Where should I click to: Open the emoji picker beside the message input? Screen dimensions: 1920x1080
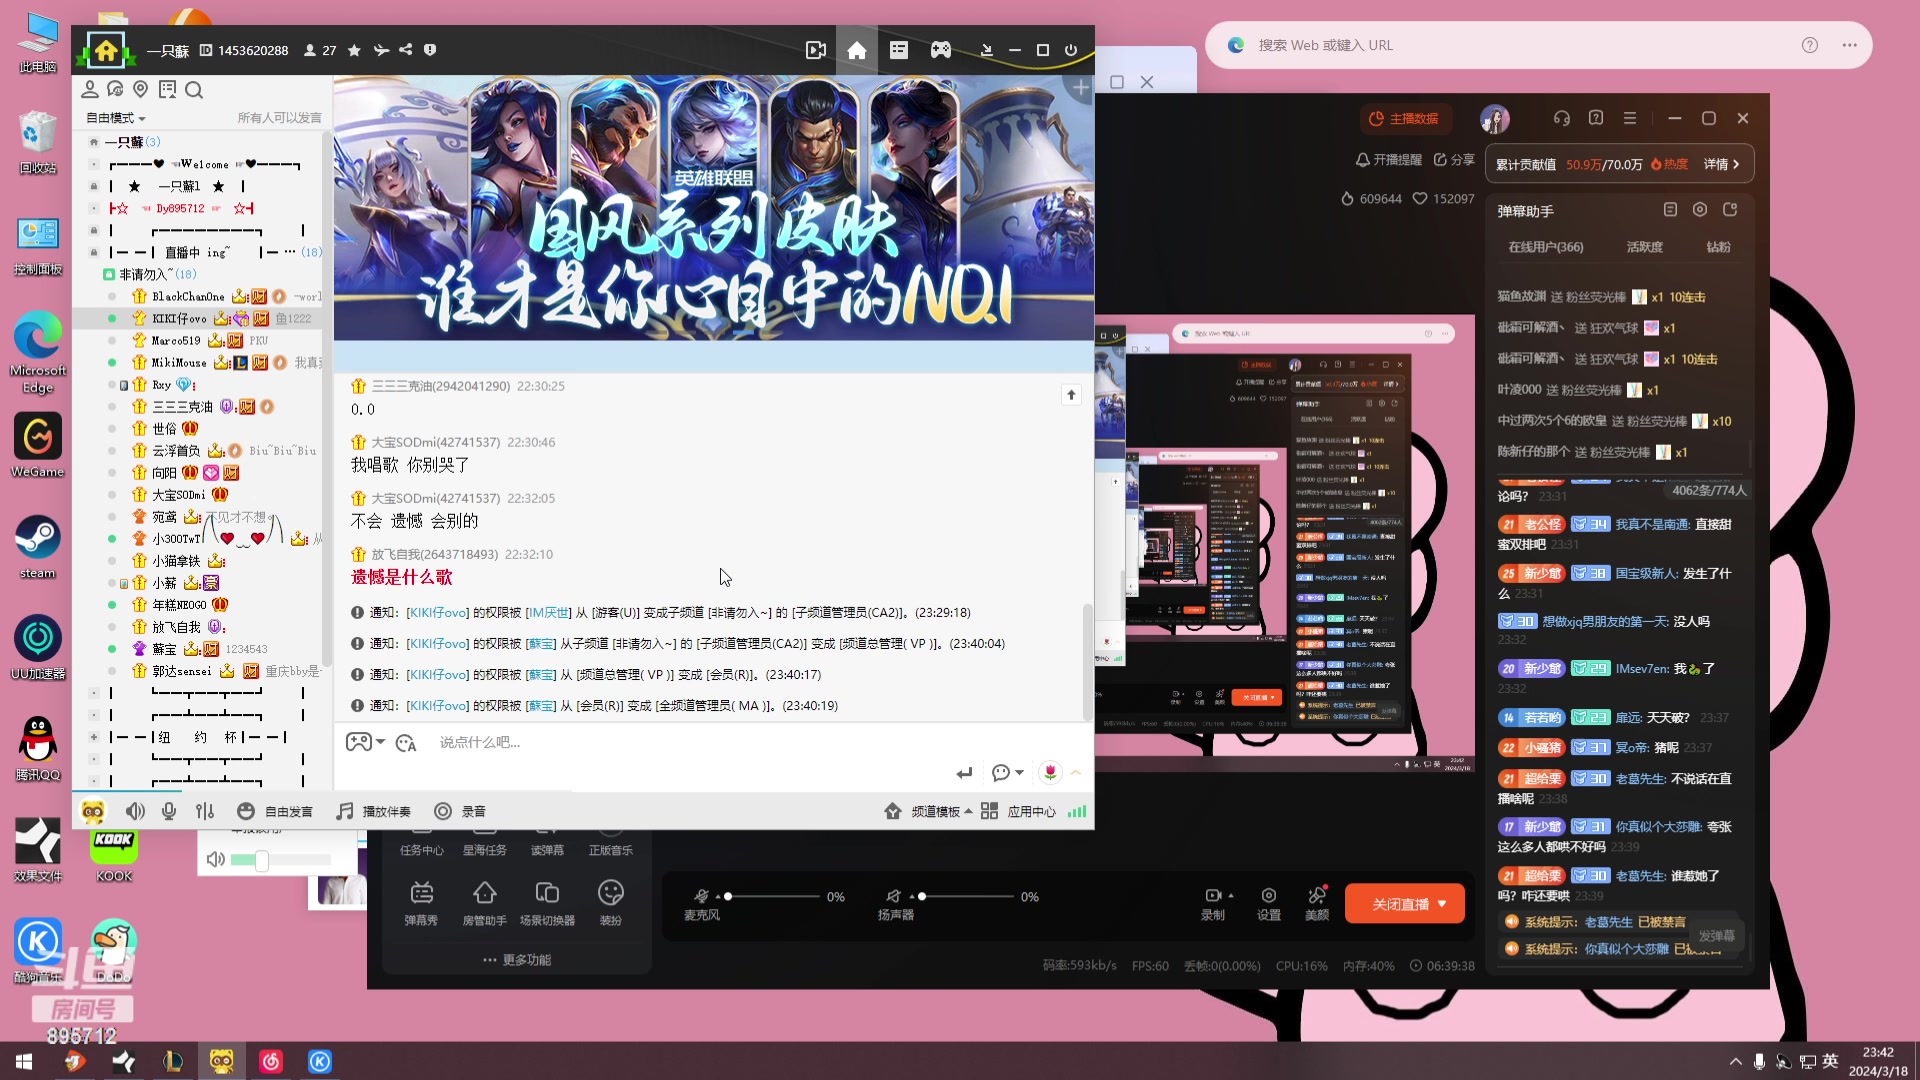click(405, 744)
